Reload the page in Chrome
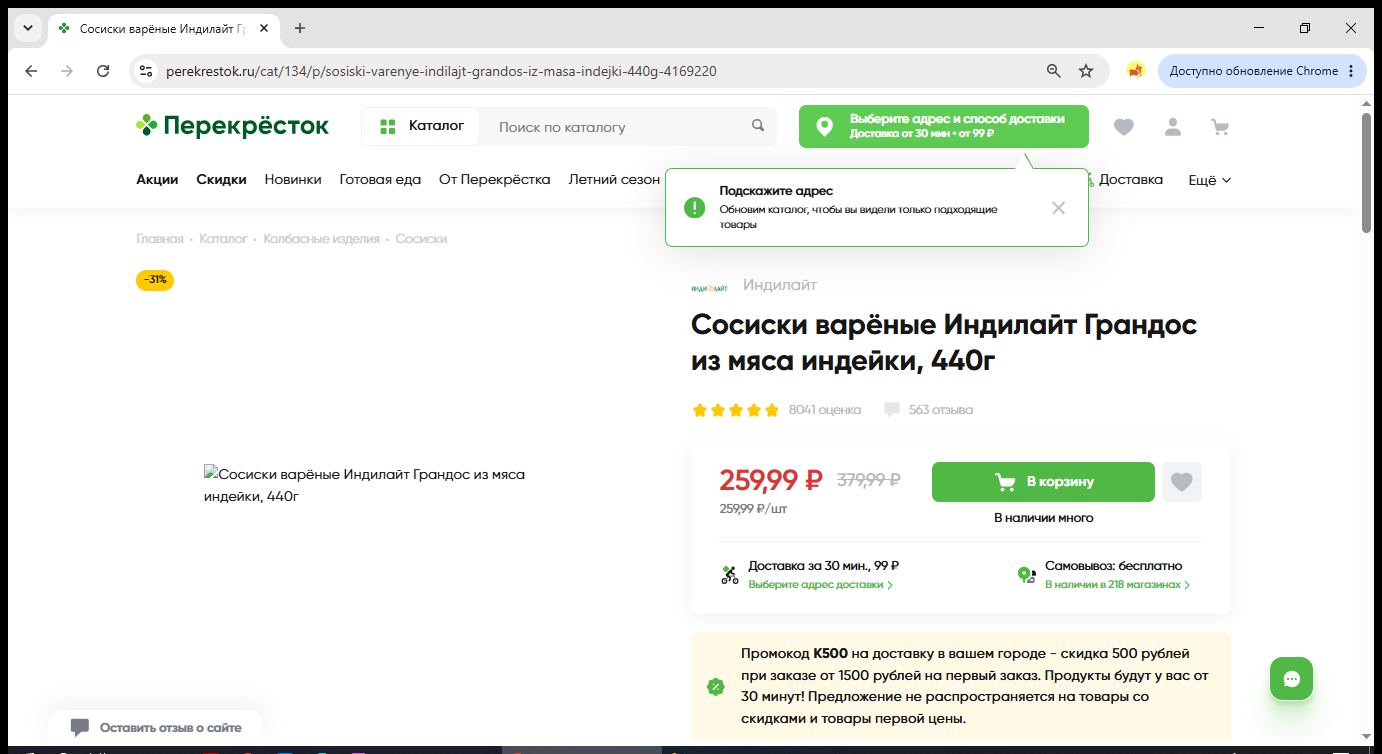This screenshot has height=754, width=1382. pyautogui.click(x=103, y=71)
